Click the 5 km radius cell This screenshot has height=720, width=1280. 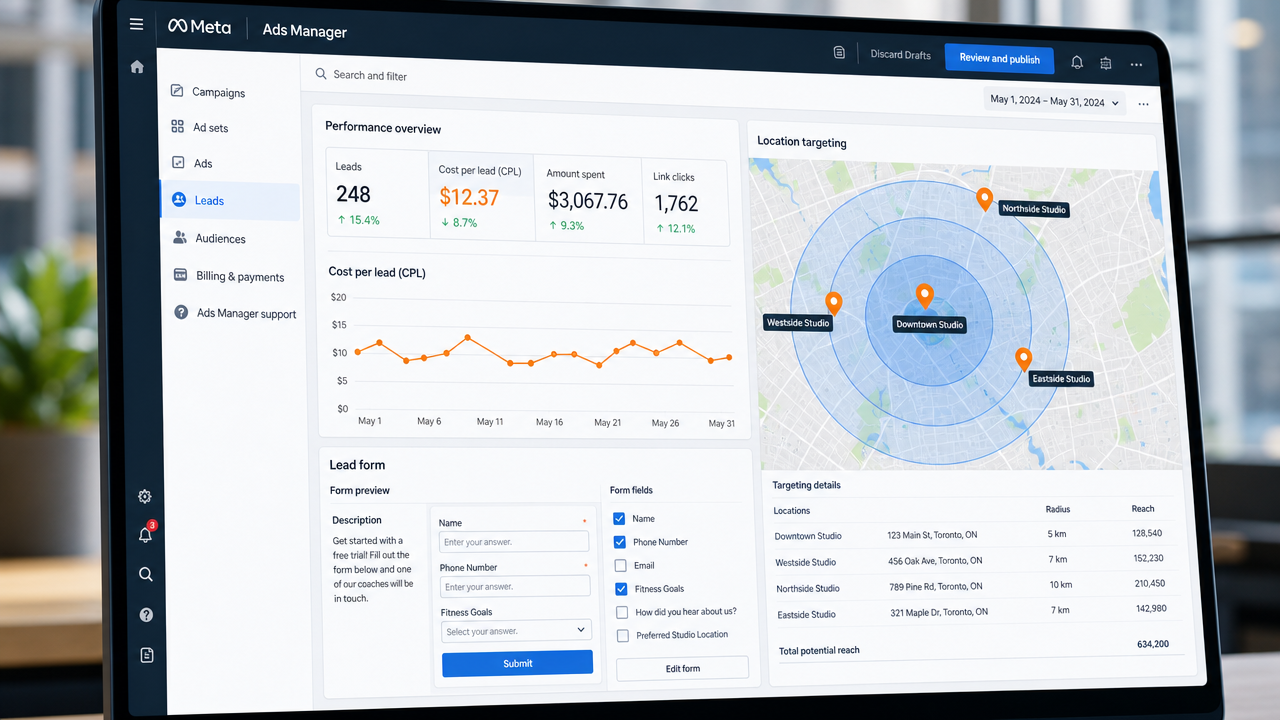coord(1057,534)
